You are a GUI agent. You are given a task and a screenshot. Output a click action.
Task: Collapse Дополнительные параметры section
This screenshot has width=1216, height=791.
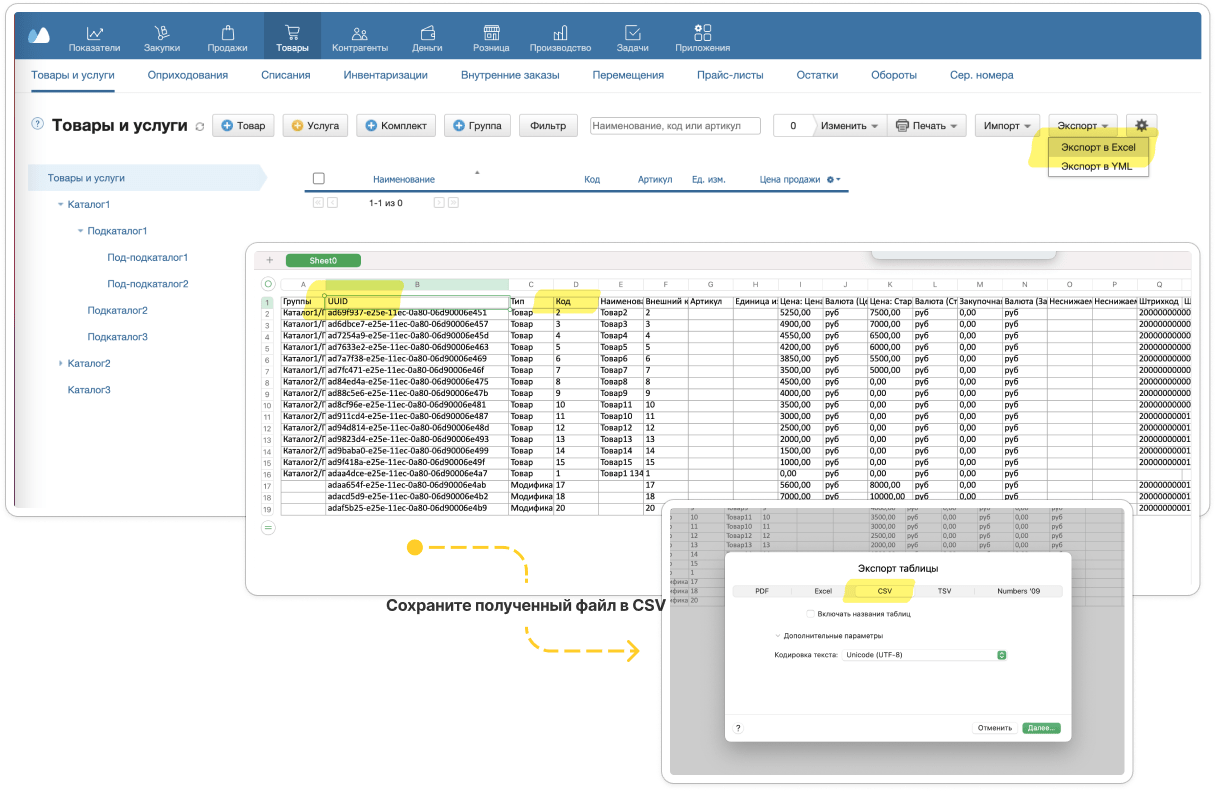click(x=778, y=635)
